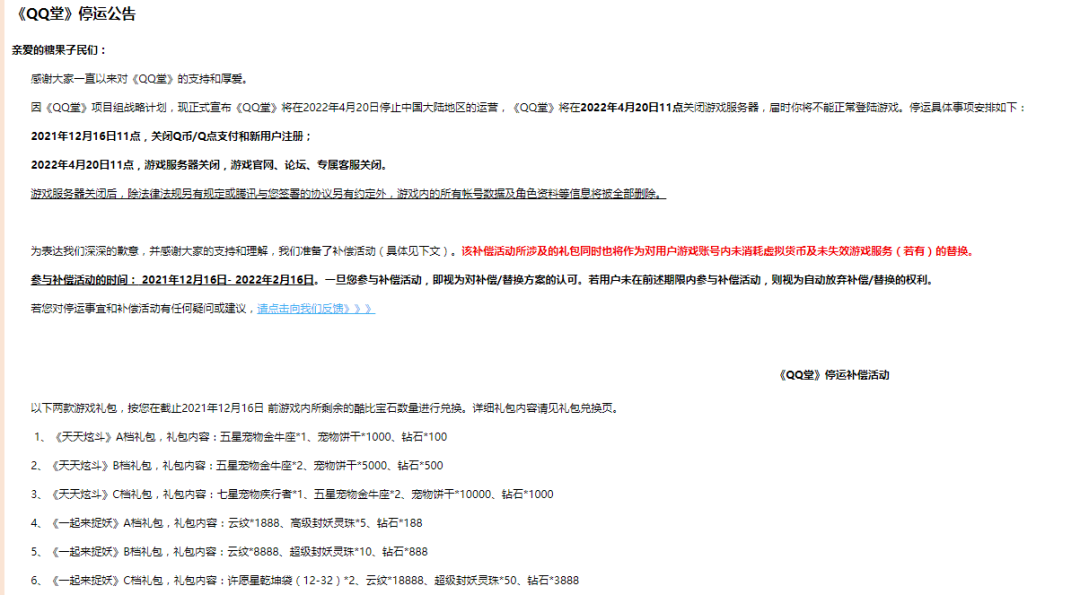
Task: Select item 2 '《天天炫斗》B档礼包'
Action: (237, 466)
